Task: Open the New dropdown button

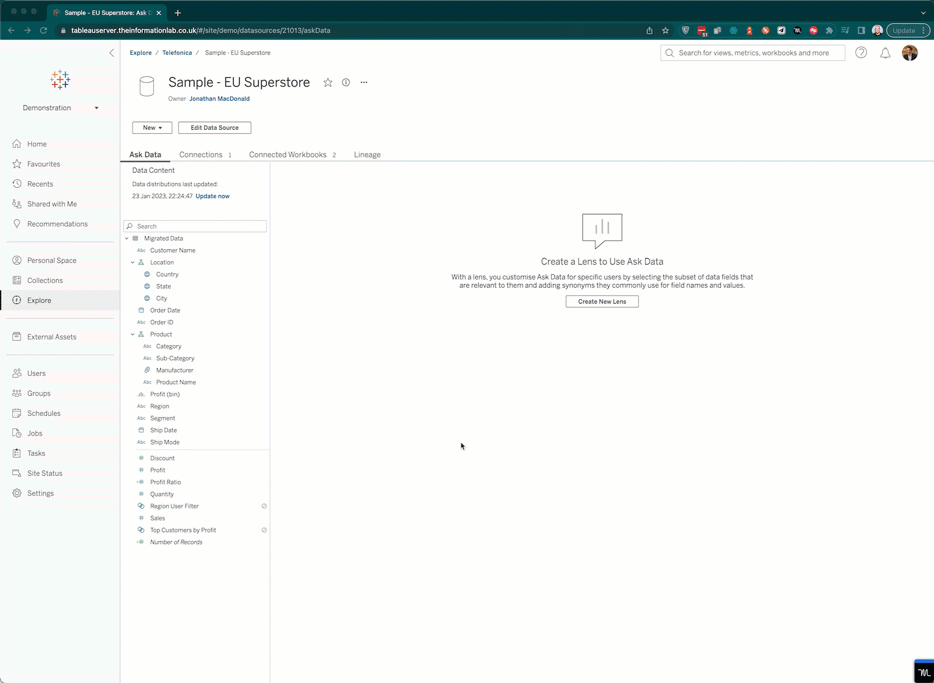Action: (x=152, y=127)
